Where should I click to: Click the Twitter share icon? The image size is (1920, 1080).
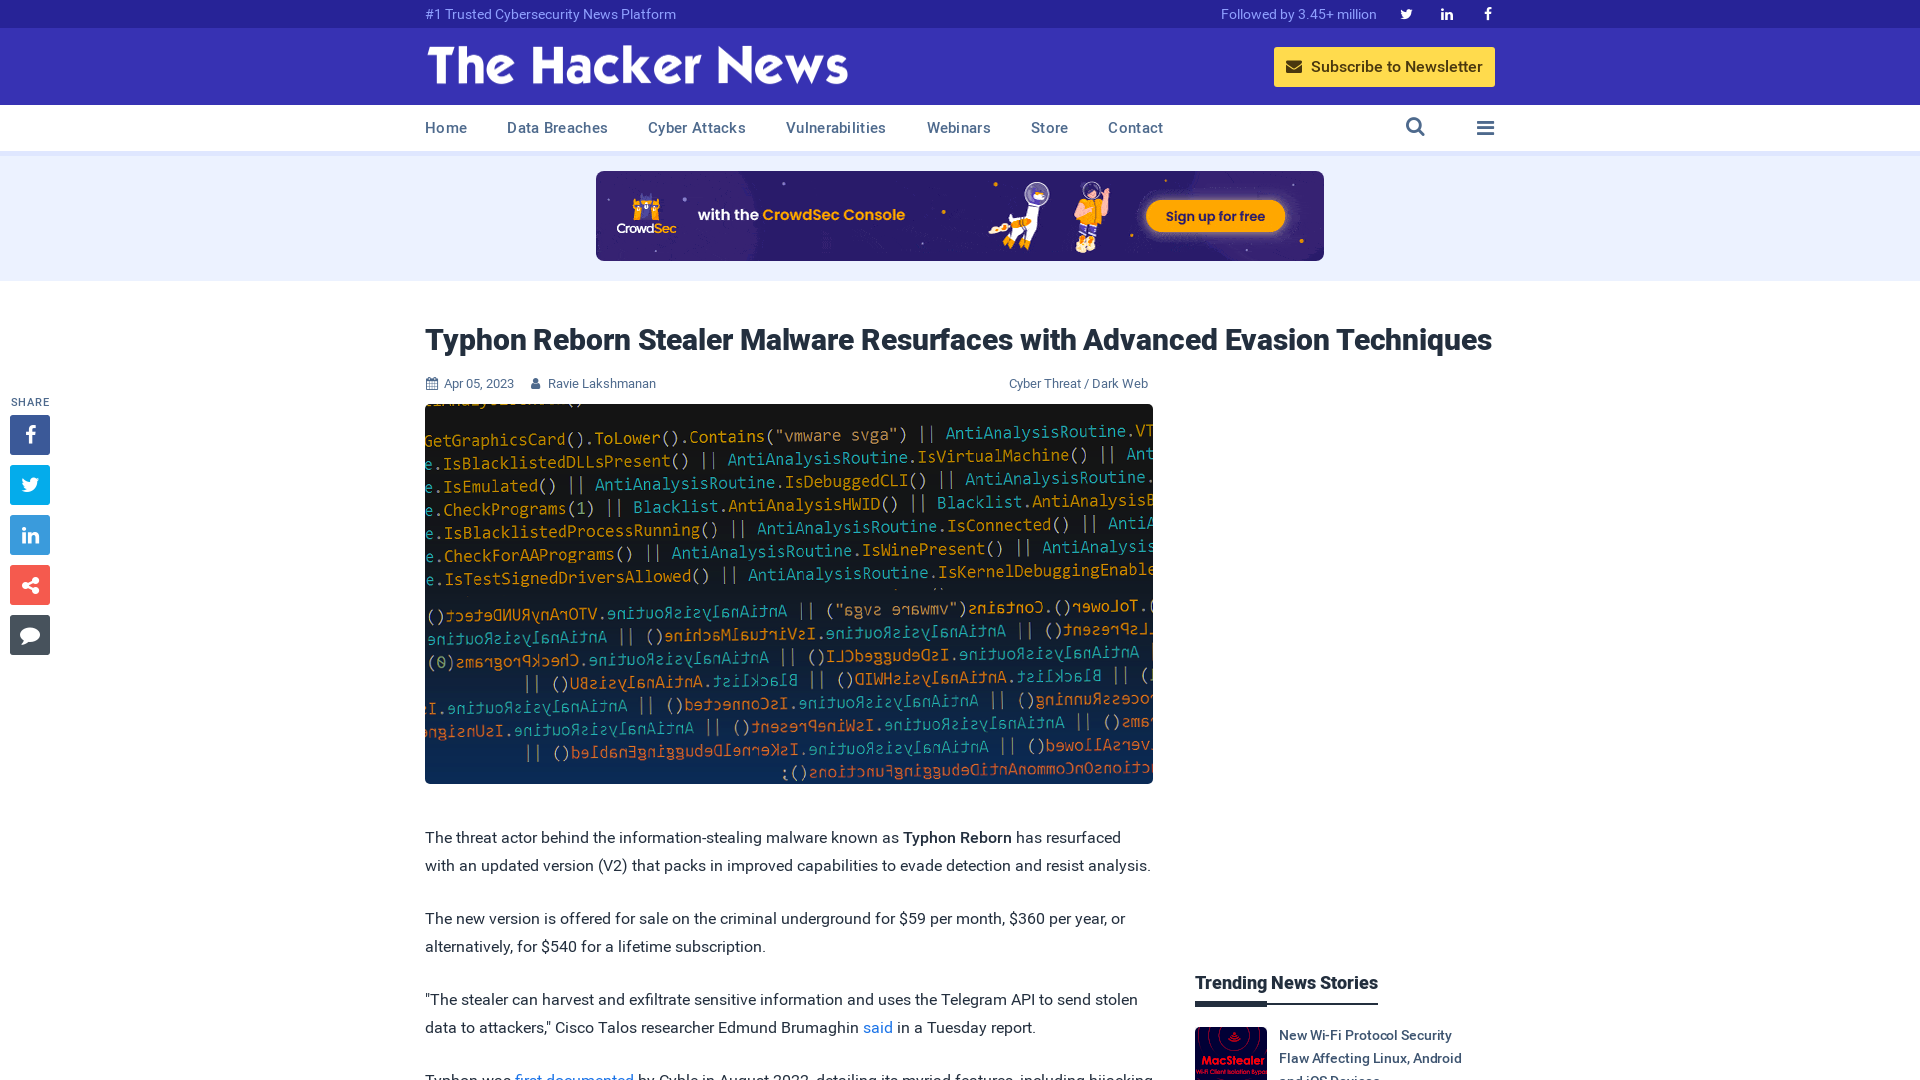(x=29, y=484)
